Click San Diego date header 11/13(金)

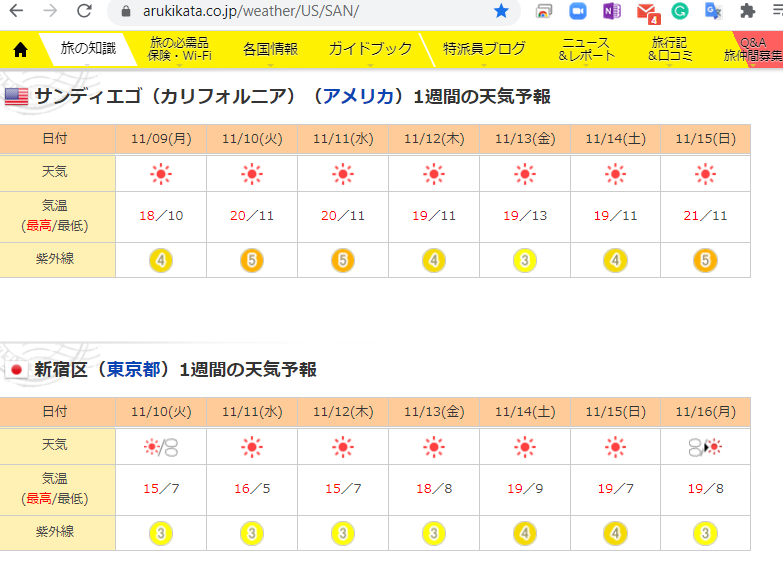[x=525, y=139]
